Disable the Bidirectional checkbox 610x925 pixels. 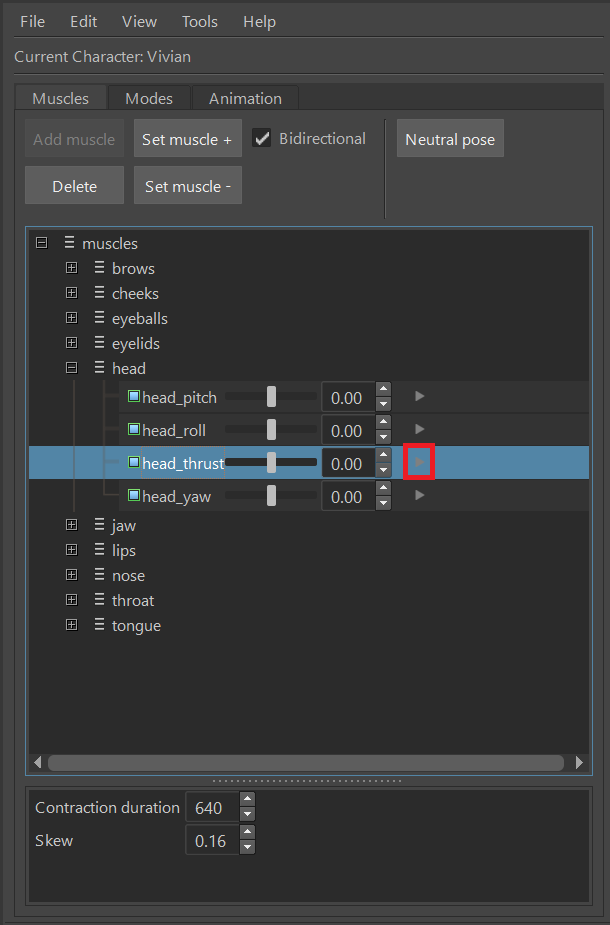point(262,138)
